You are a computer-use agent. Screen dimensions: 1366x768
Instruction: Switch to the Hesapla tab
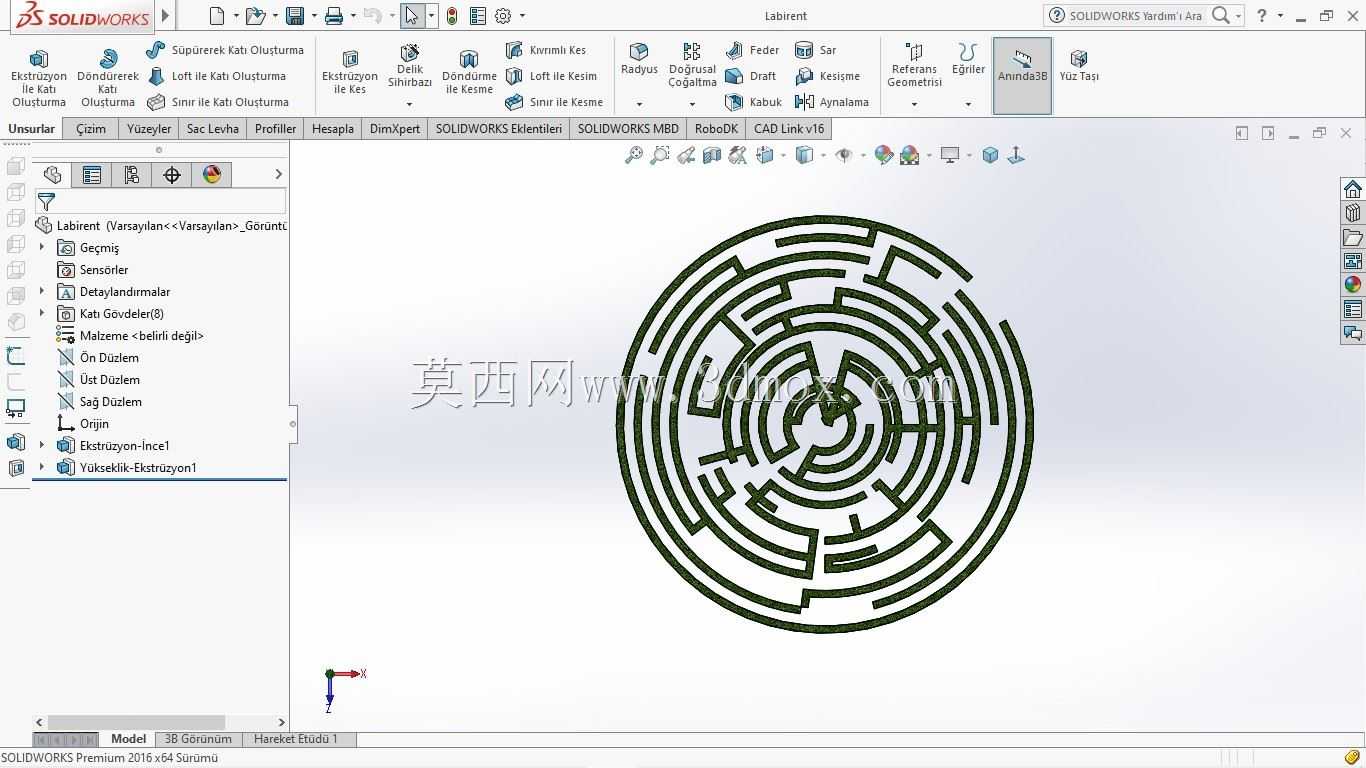[333, 129]
